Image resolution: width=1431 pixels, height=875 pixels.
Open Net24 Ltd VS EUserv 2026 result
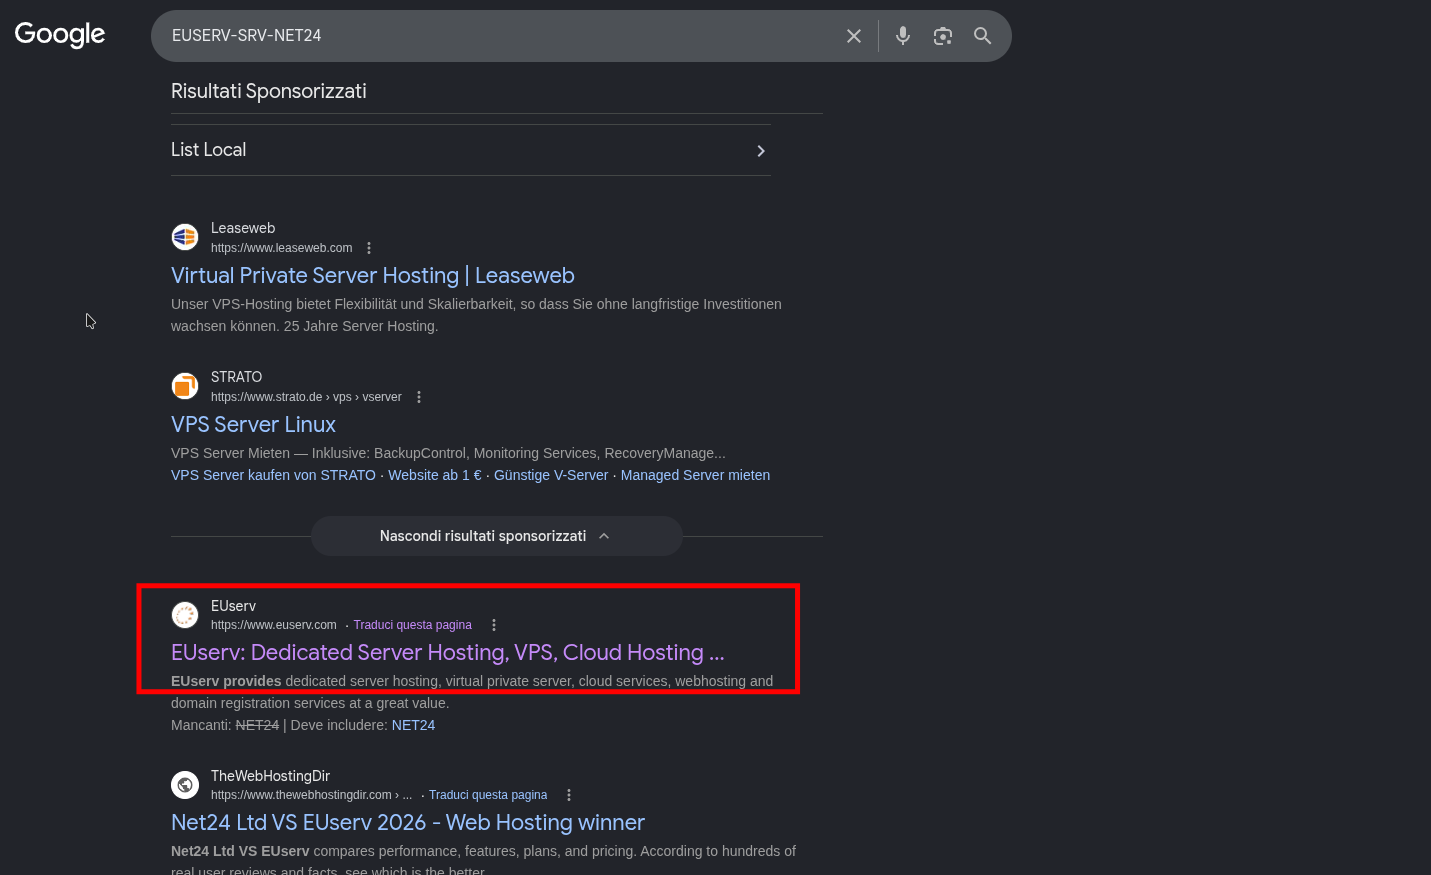408,823
